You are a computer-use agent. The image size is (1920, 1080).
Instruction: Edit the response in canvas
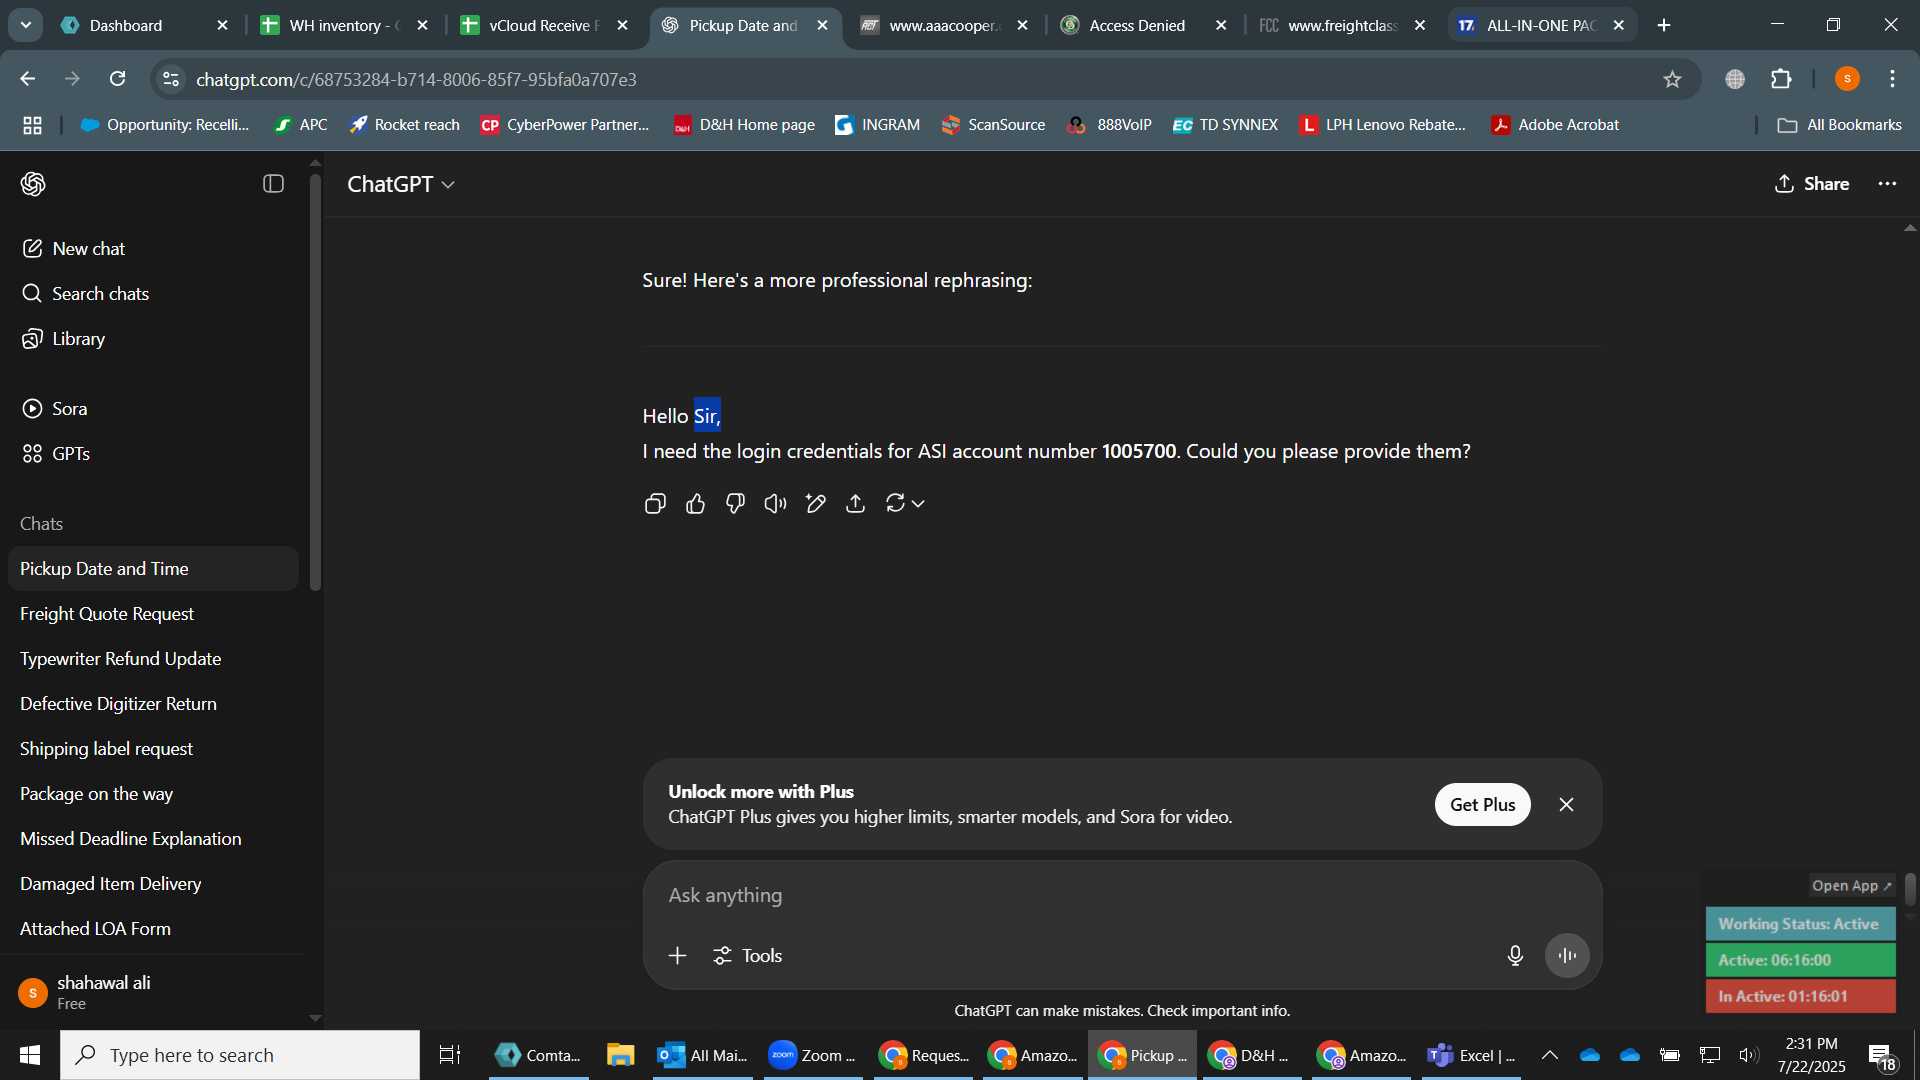pyautogui.click(x=816, y=504)
